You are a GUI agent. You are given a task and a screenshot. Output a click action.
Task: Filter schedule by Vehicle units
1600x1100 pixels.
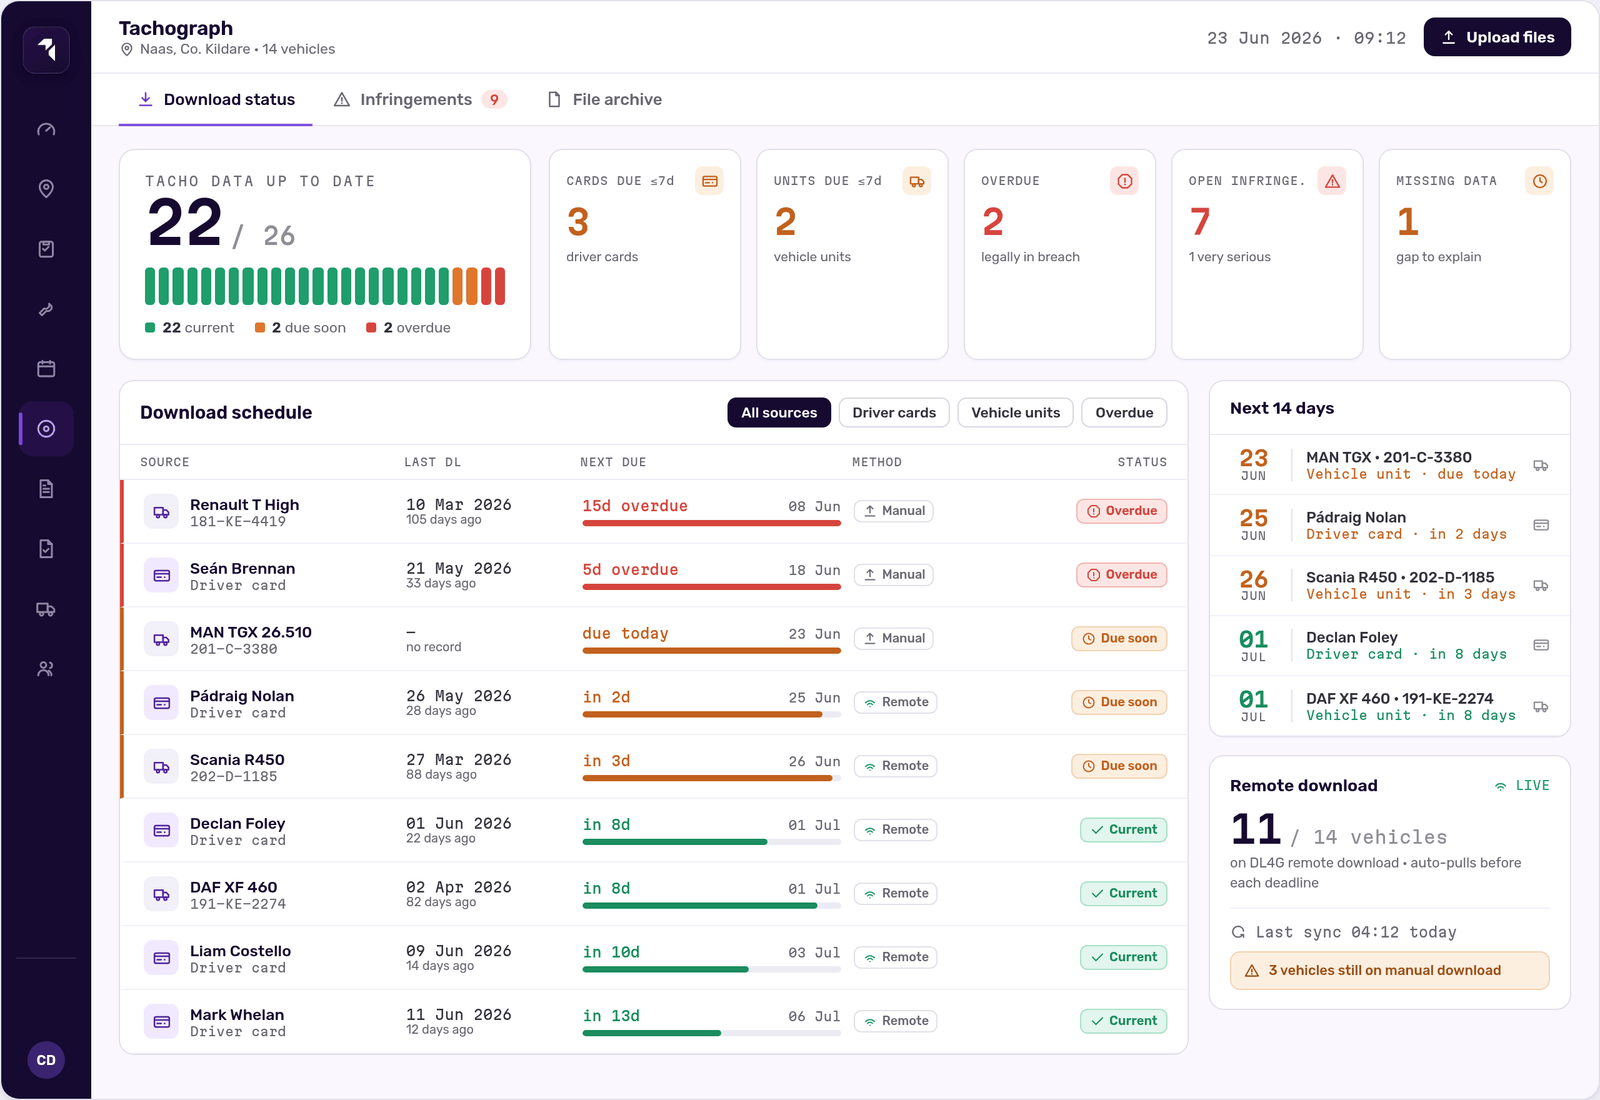pyautogui.click(x=1015, y=413)
